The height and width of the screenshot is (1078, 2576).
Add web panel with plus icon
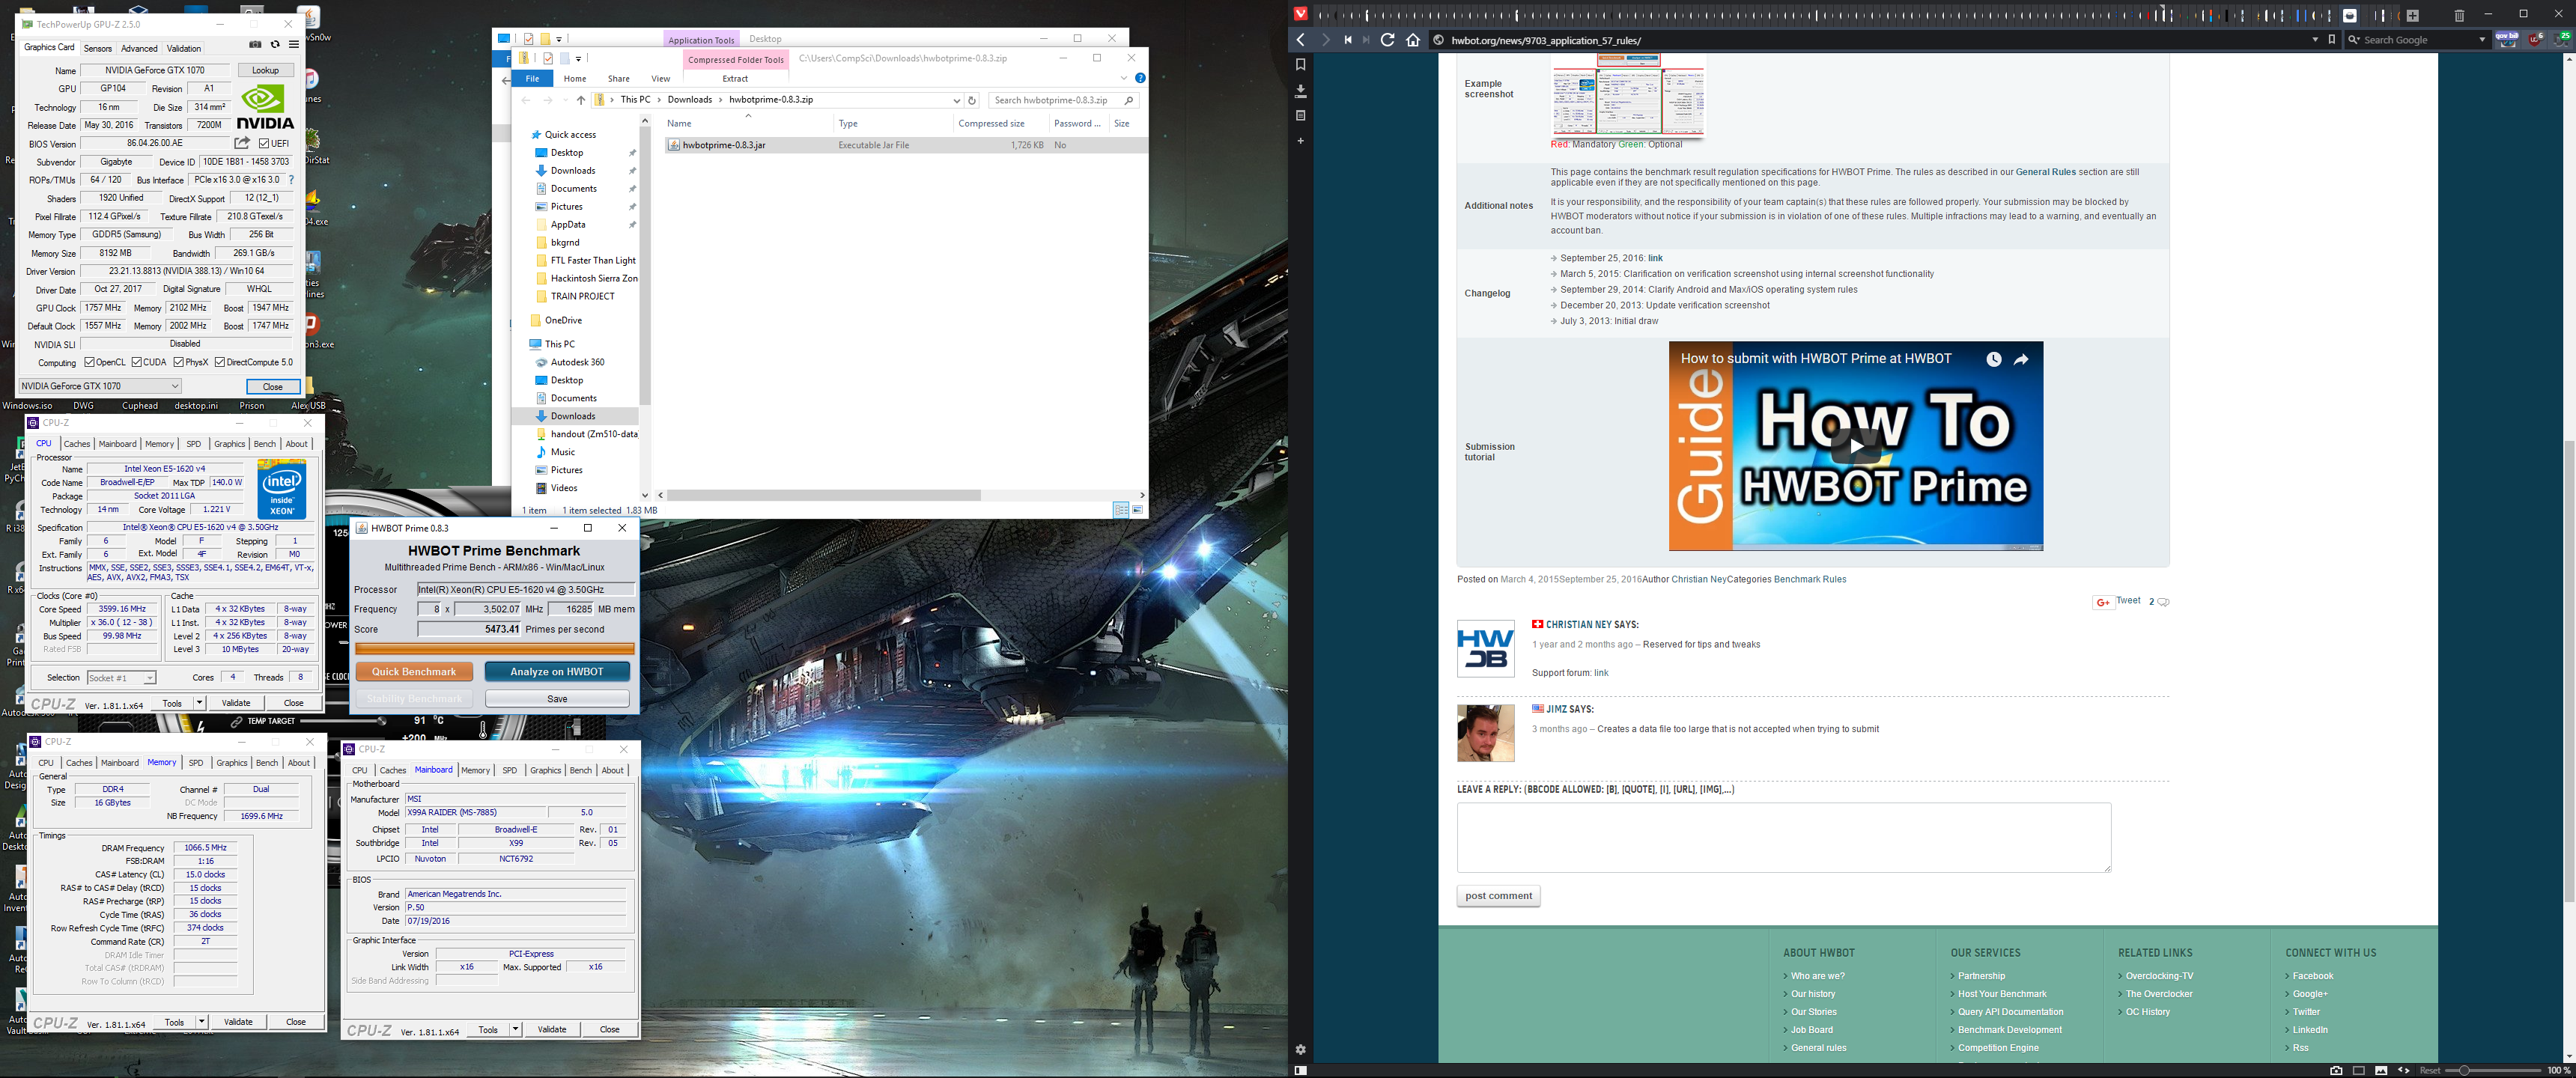1300,141
